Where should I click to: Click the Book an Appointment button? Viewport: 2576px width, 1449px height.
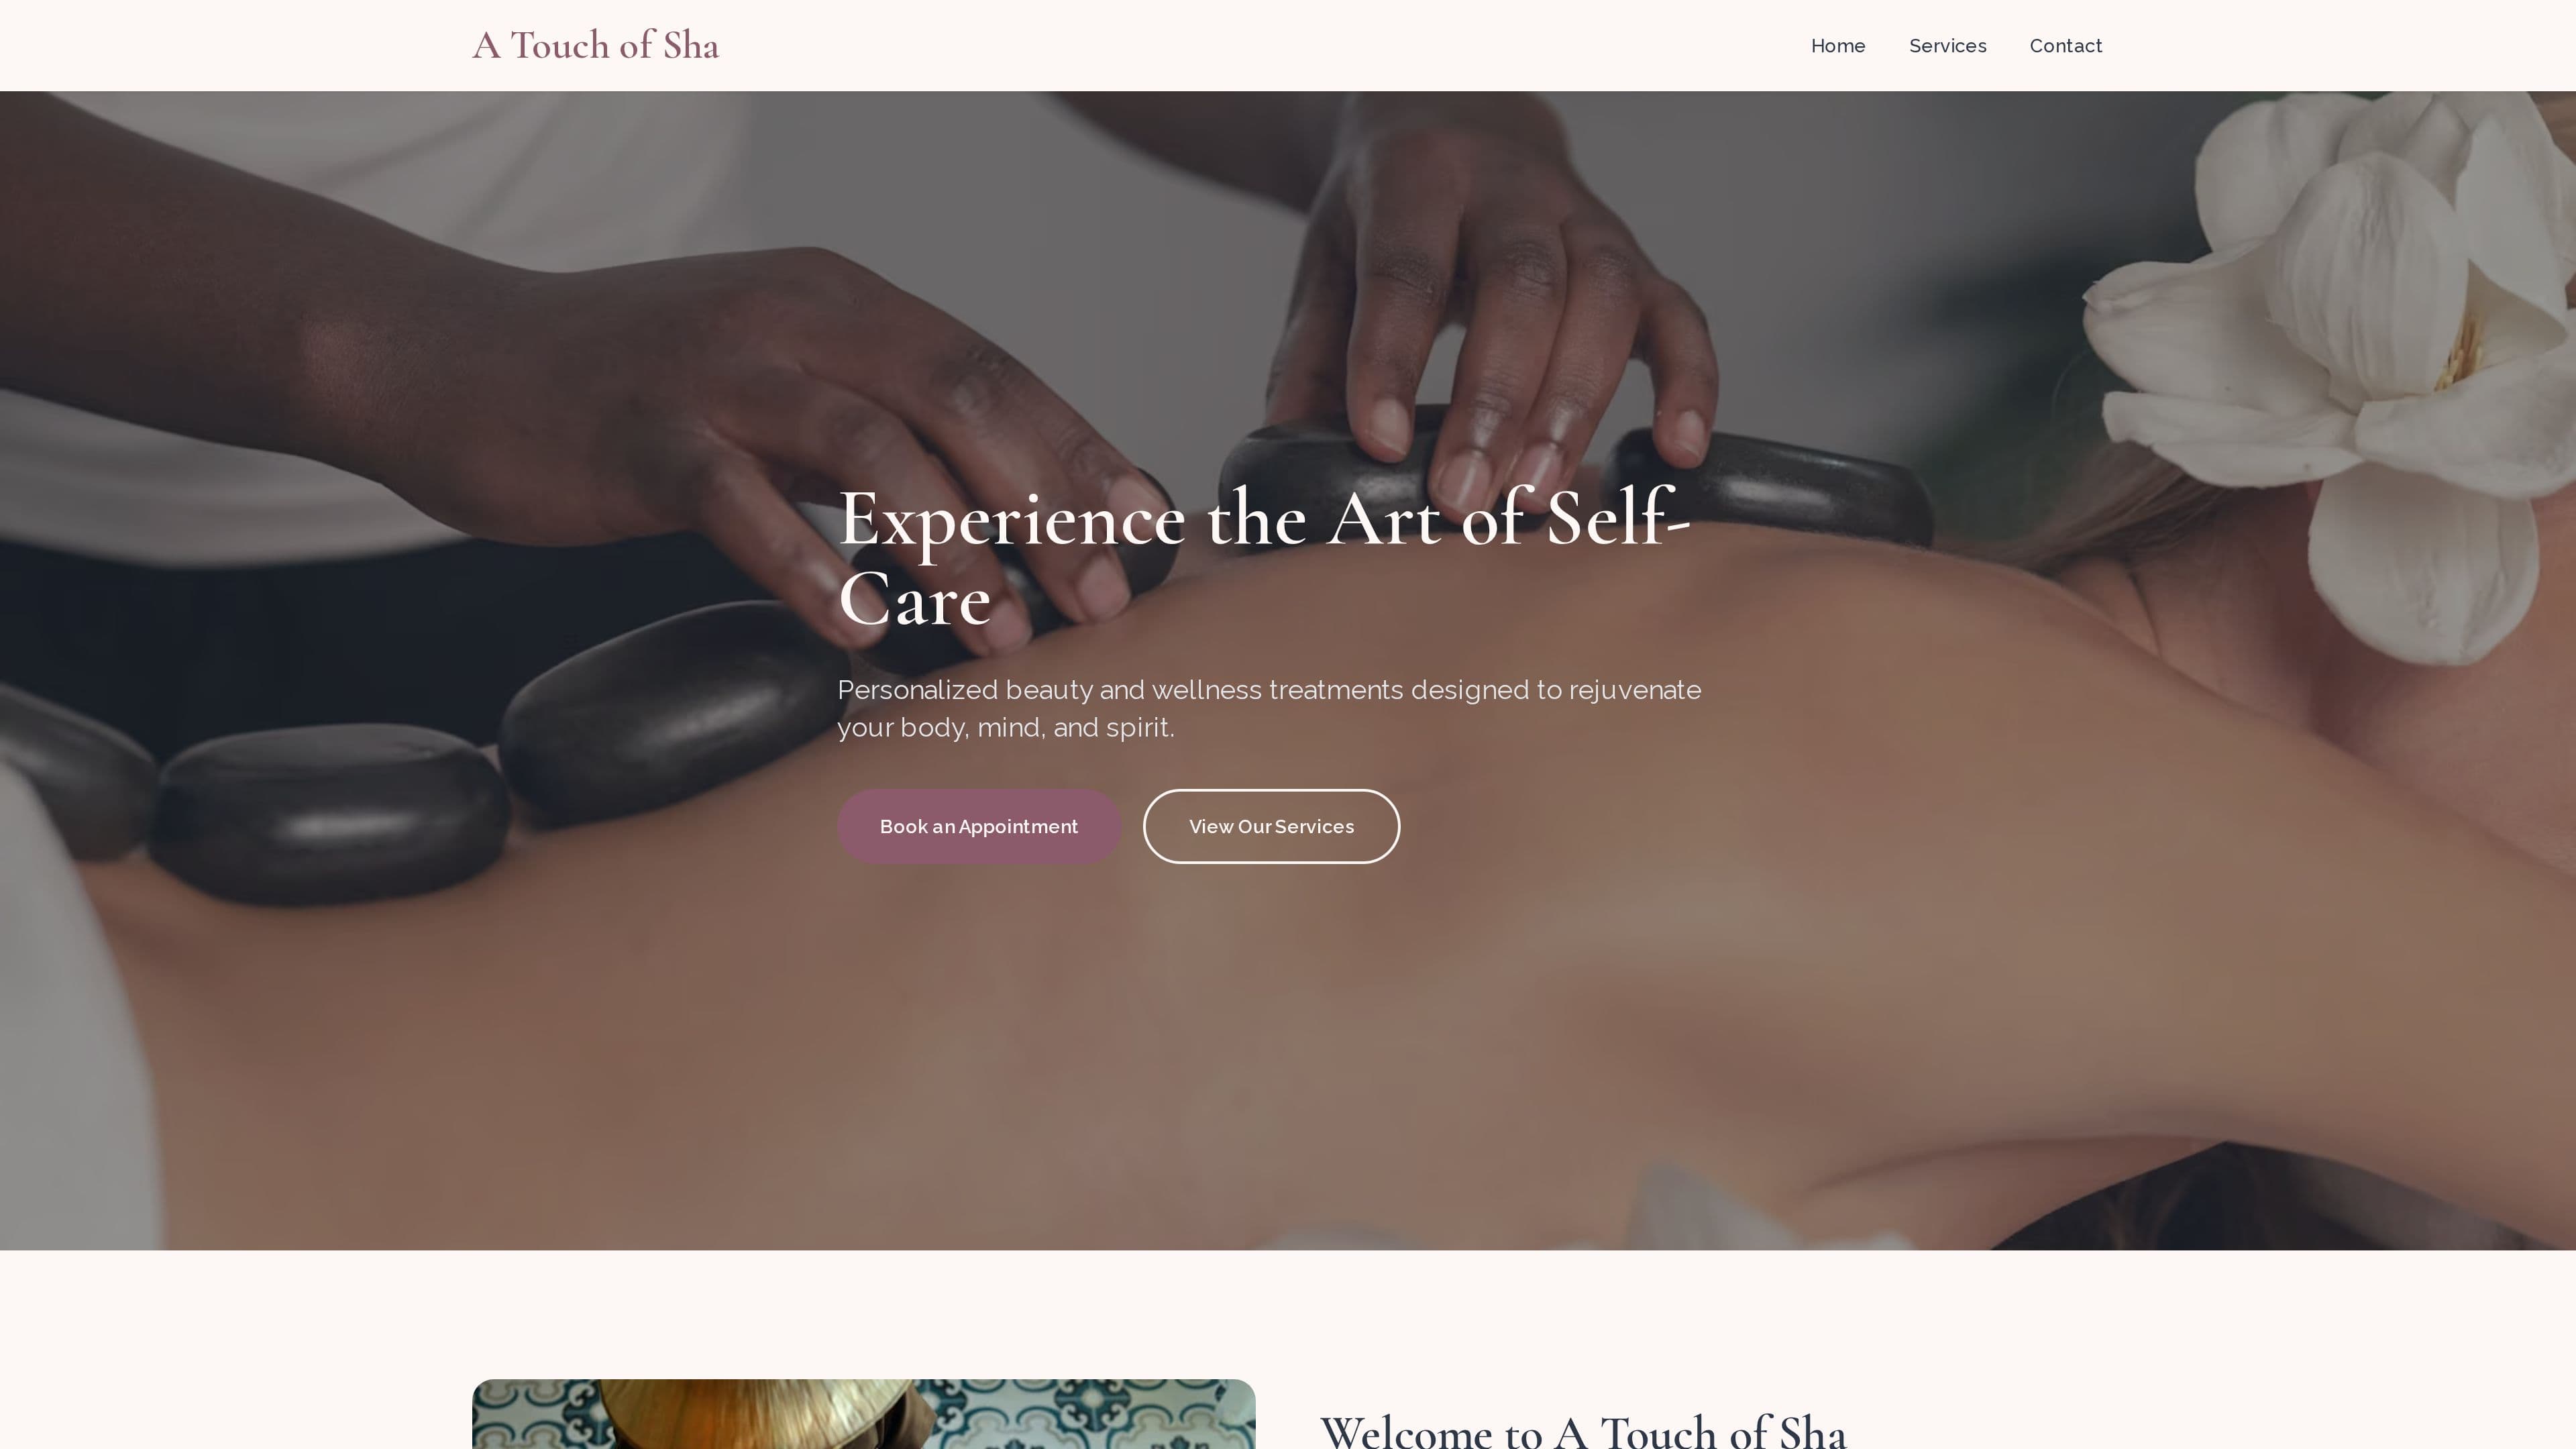(978, 826)
